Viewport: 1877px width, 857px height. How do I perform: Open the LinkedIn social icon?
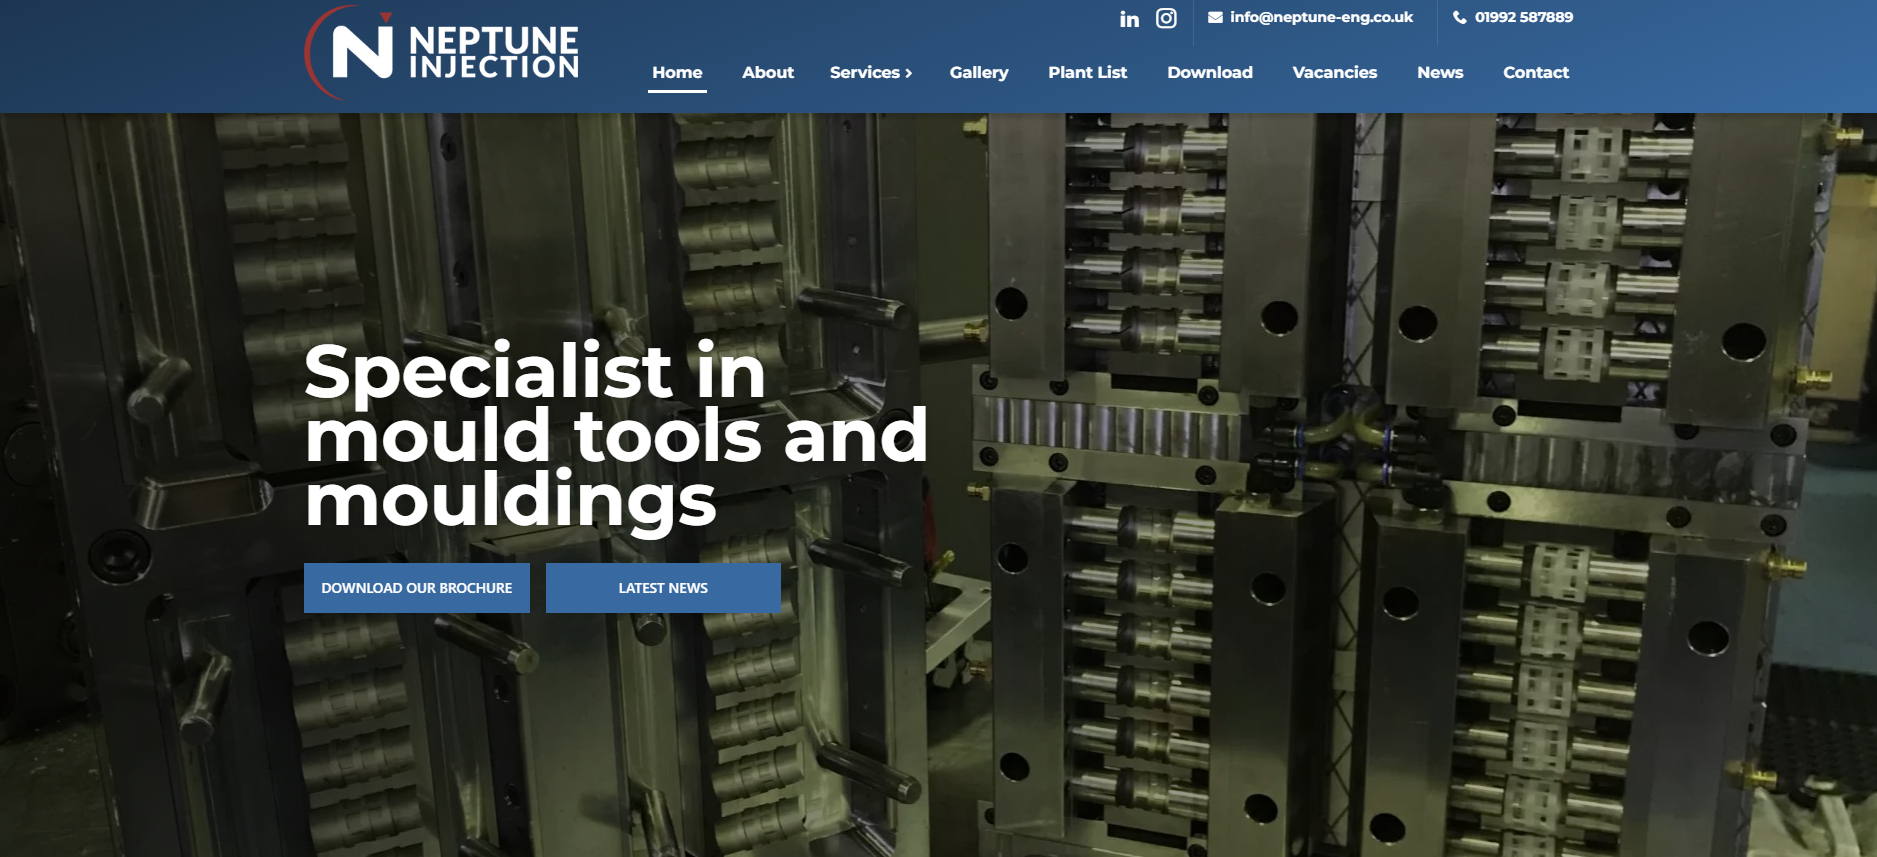tap(1129, 19)
